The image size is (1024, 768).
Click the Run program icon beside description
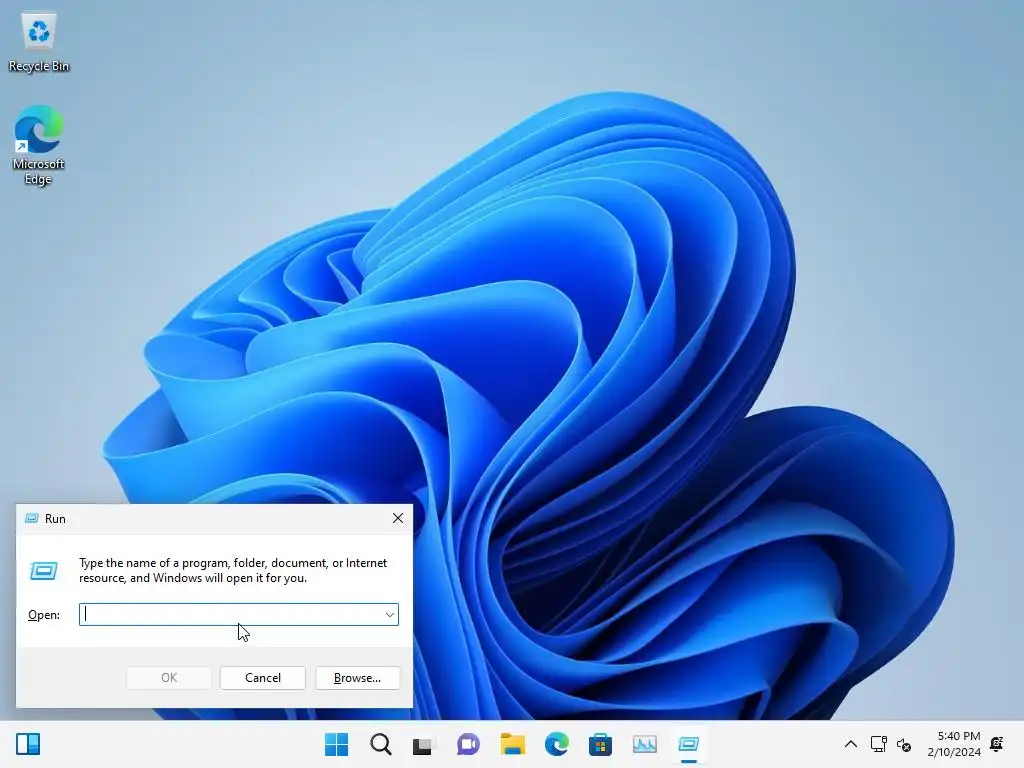click(44, 571)
